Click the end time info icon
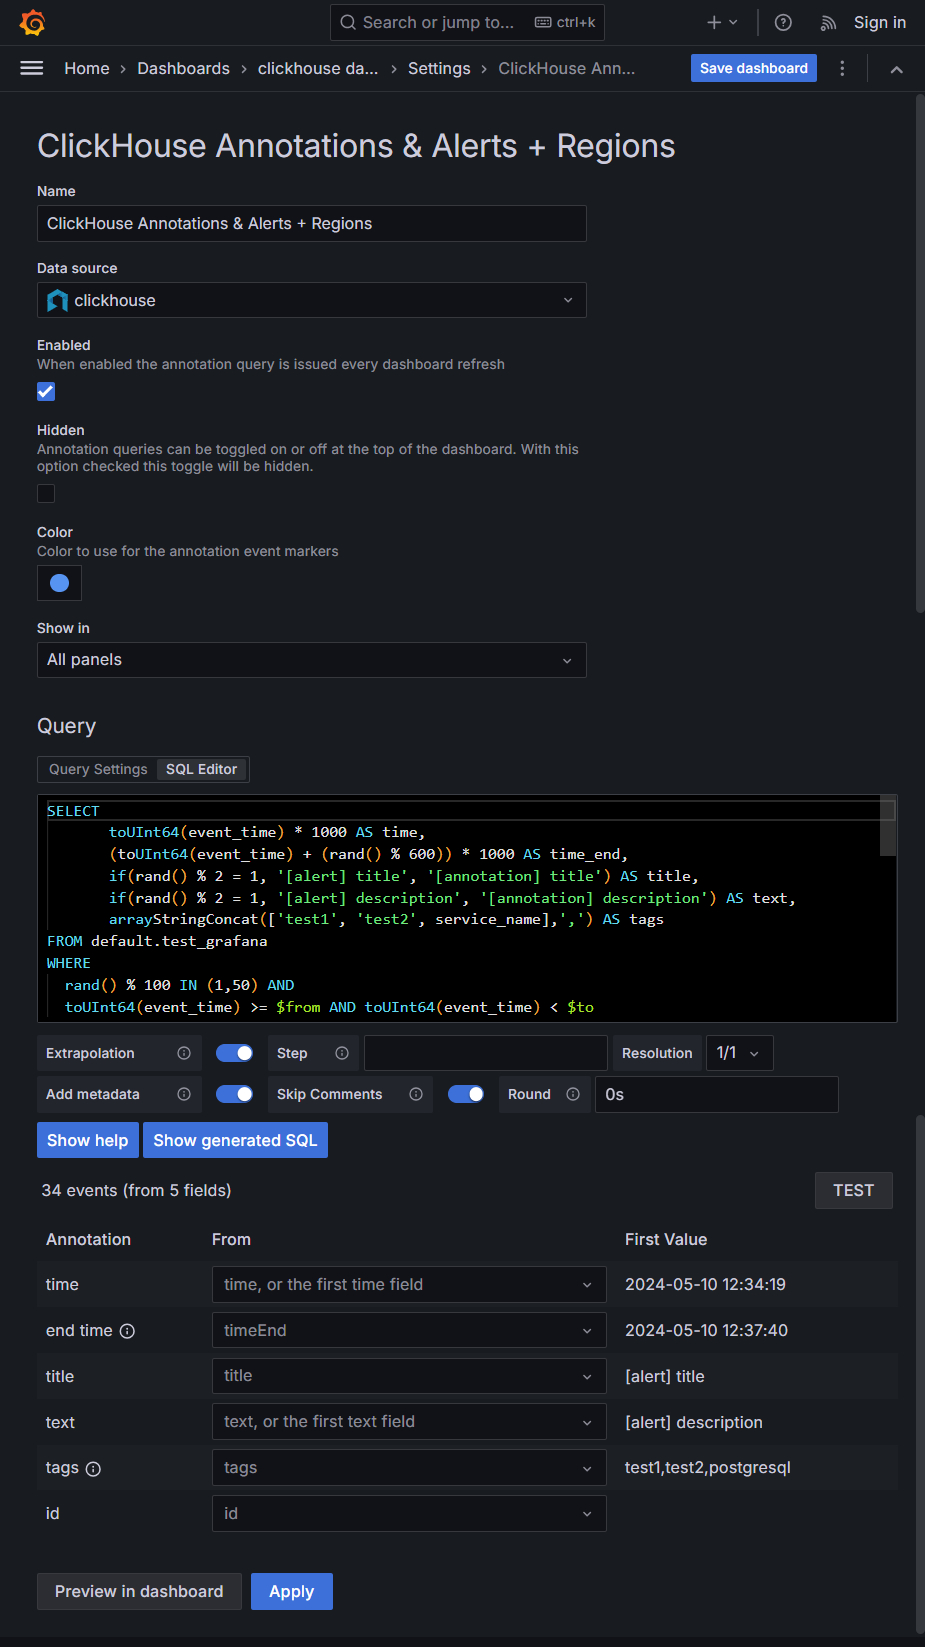 127,1331
